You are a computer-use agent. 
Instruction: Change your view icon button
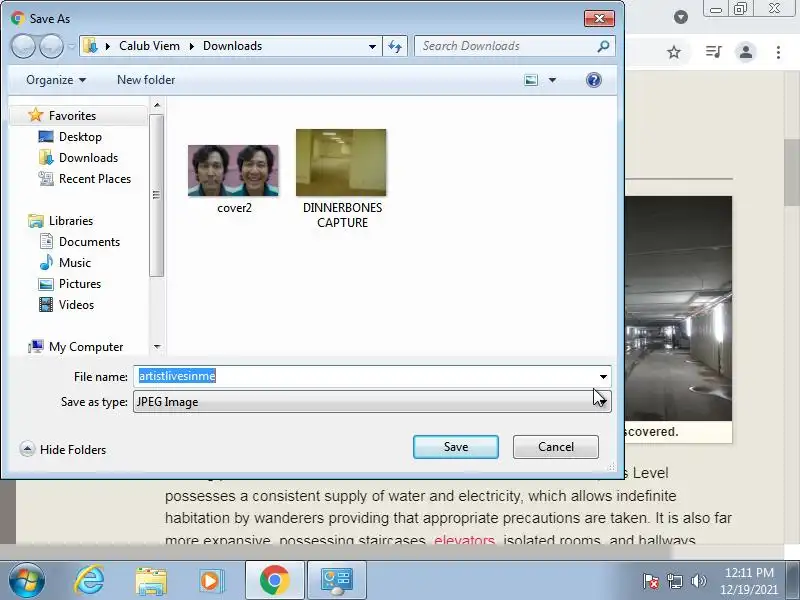point(531,80)
